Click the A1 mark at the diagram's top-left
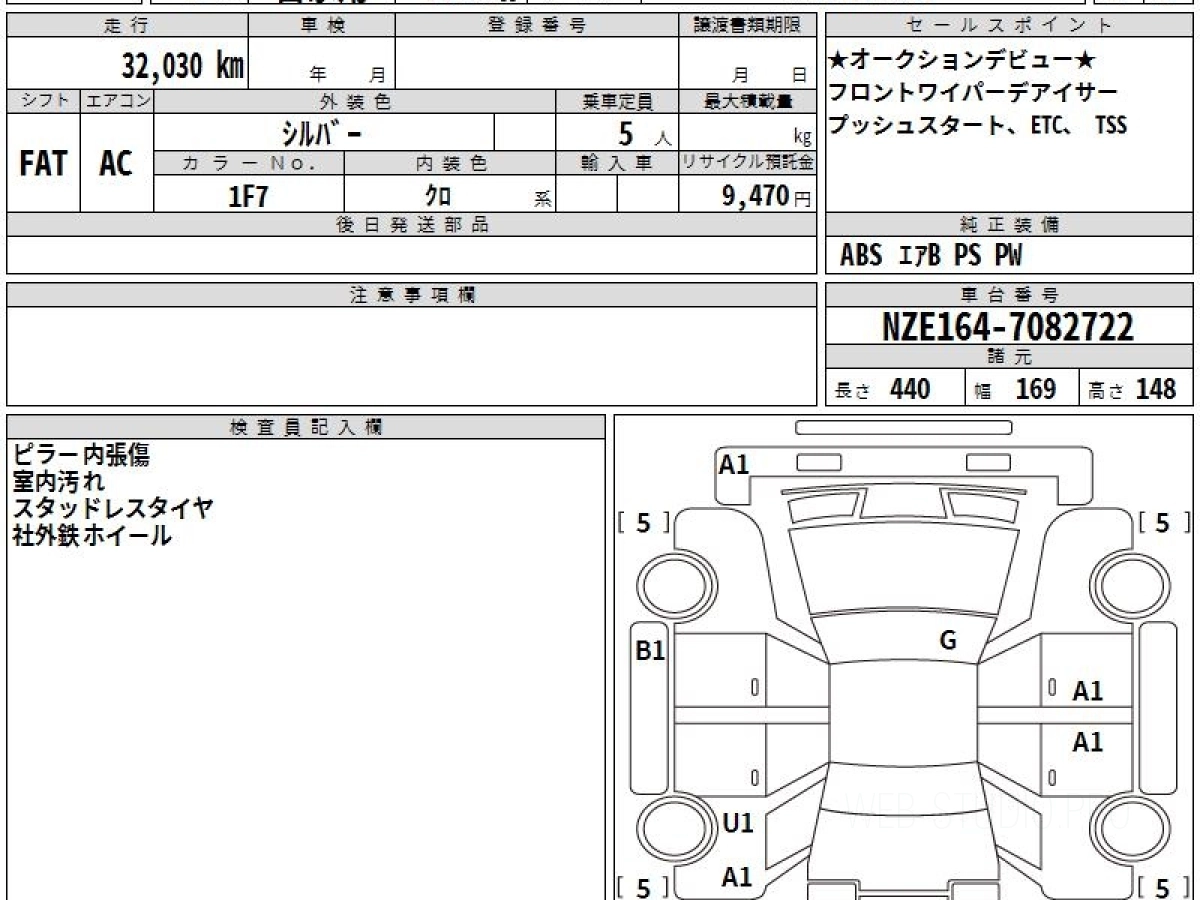1200x900 pixels. click(x=734, y=464)
